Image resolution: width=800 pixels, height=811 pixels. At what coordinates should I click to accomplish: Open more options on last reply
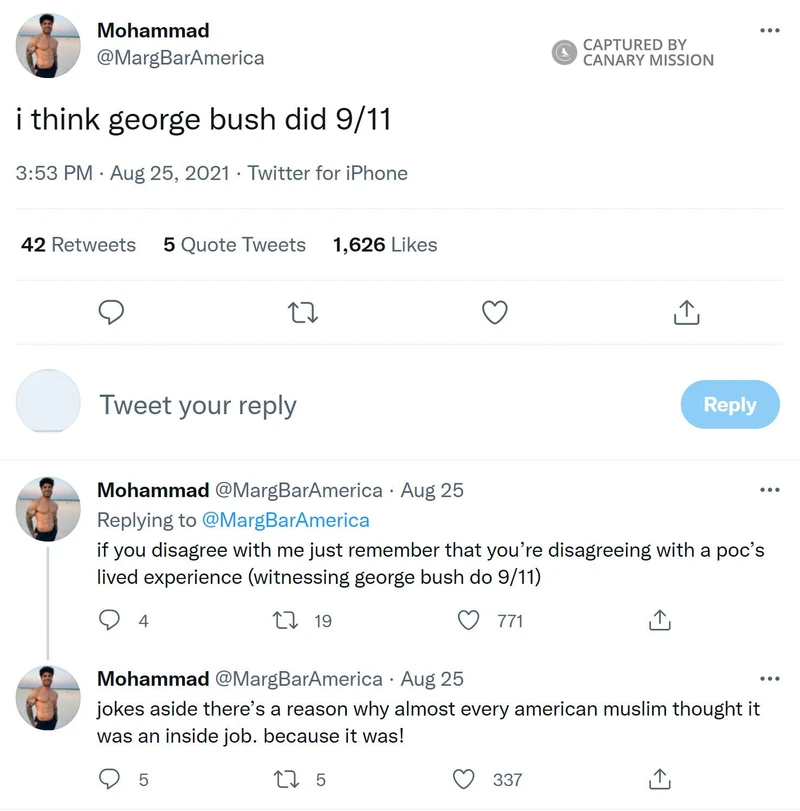click(x=769, y=678)
